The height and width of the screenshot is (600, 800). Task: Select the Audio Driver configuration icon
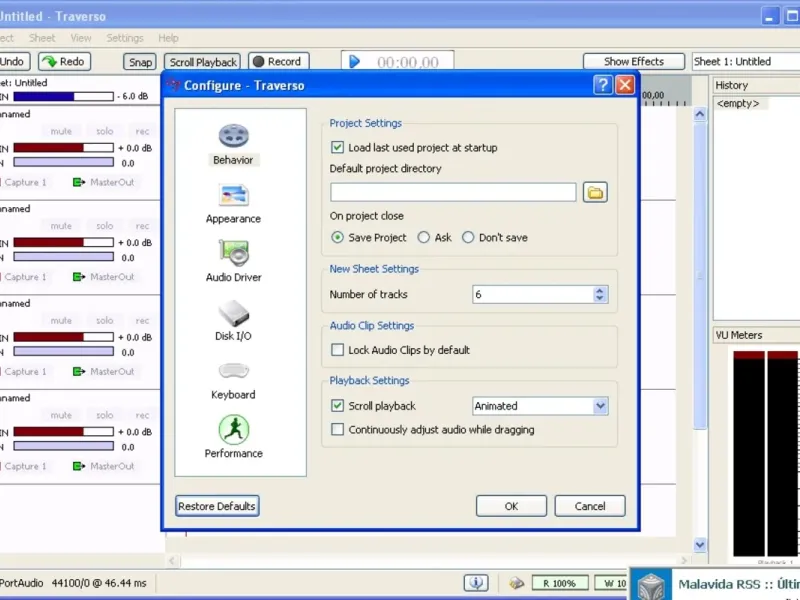[x=234, y=253]
